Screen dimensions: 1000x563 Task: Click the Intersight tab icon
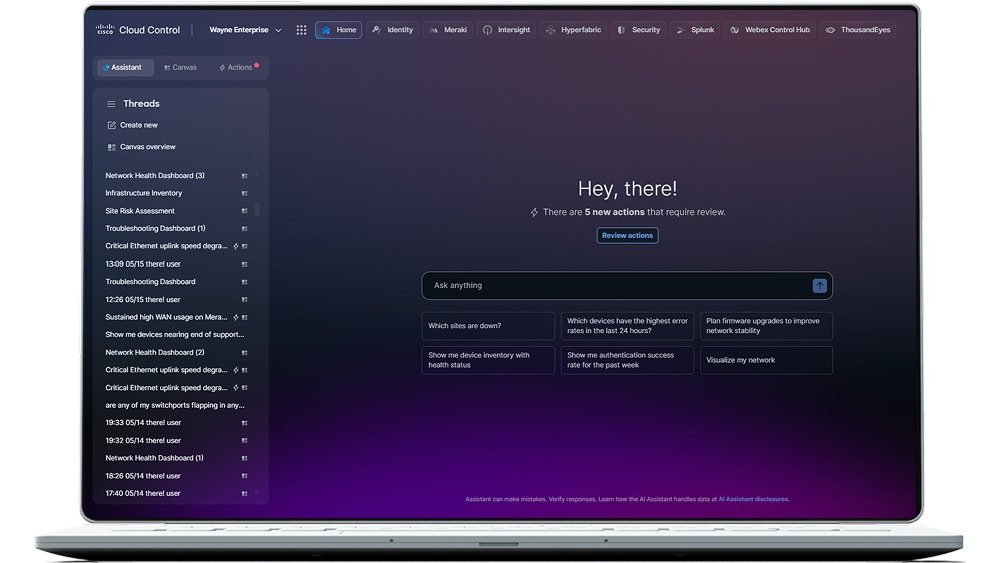pyautogui.click(x=487, y=30)
